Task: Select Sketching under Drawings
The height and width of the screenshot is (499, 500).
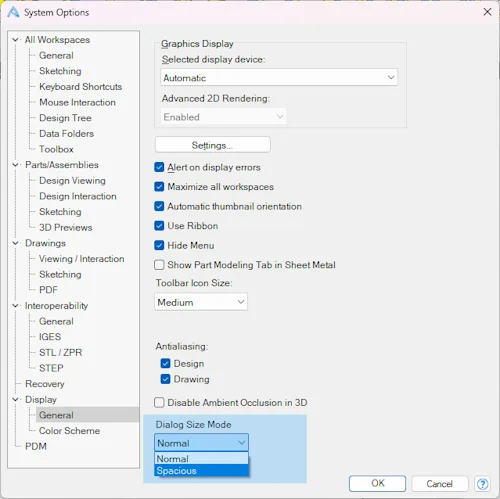Action: click(60, 274)
